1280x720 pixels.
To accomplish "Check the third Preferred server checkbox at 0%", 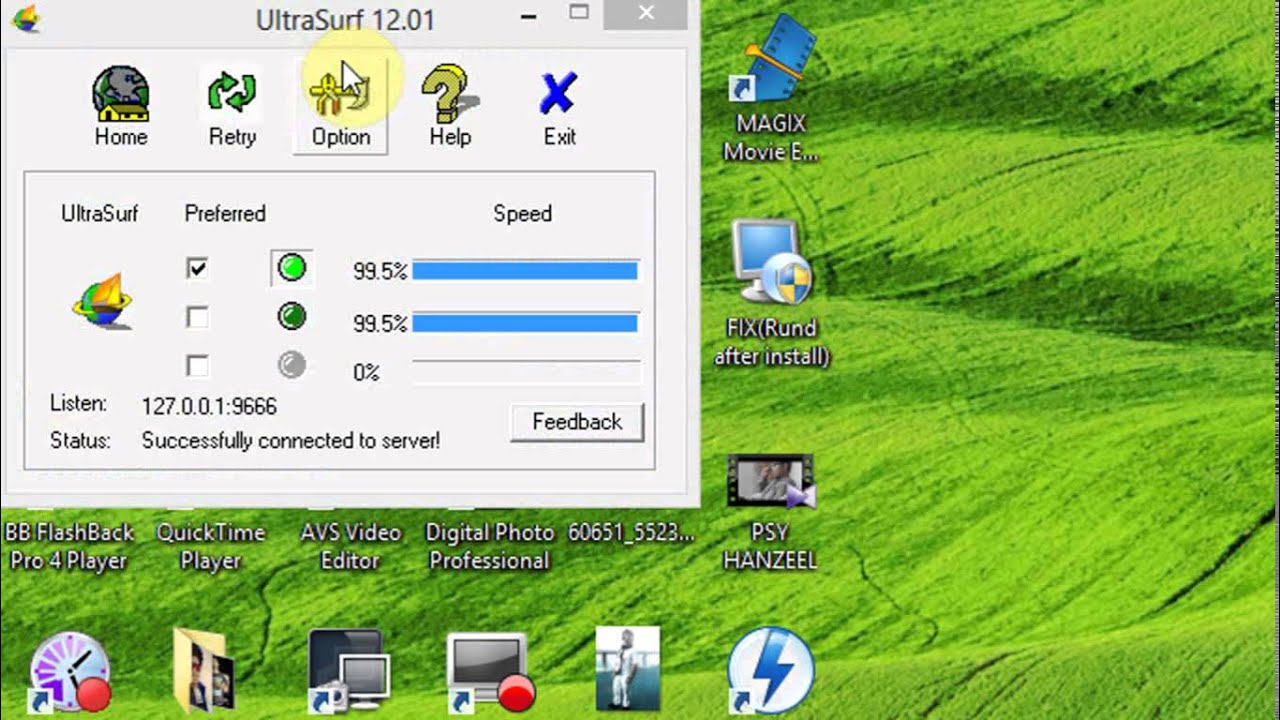I will coord(197,366).
